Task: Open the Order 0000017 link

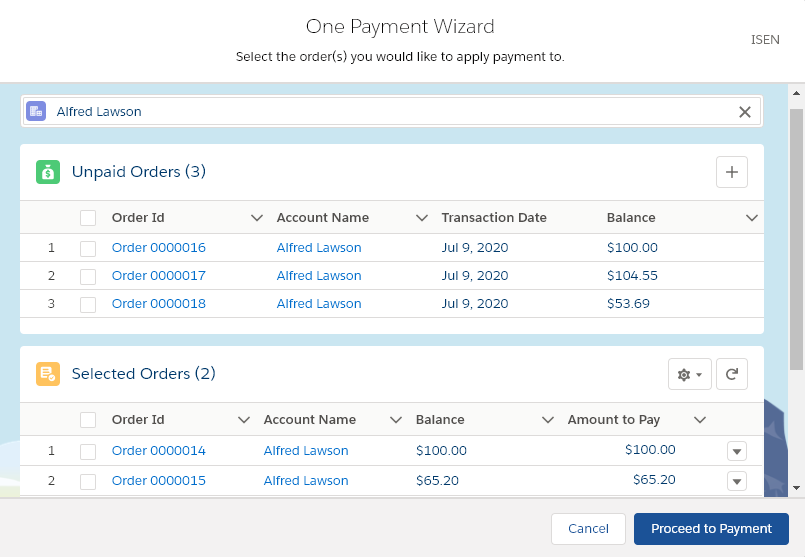Action: pyautogui.click(x=159, y=276)
